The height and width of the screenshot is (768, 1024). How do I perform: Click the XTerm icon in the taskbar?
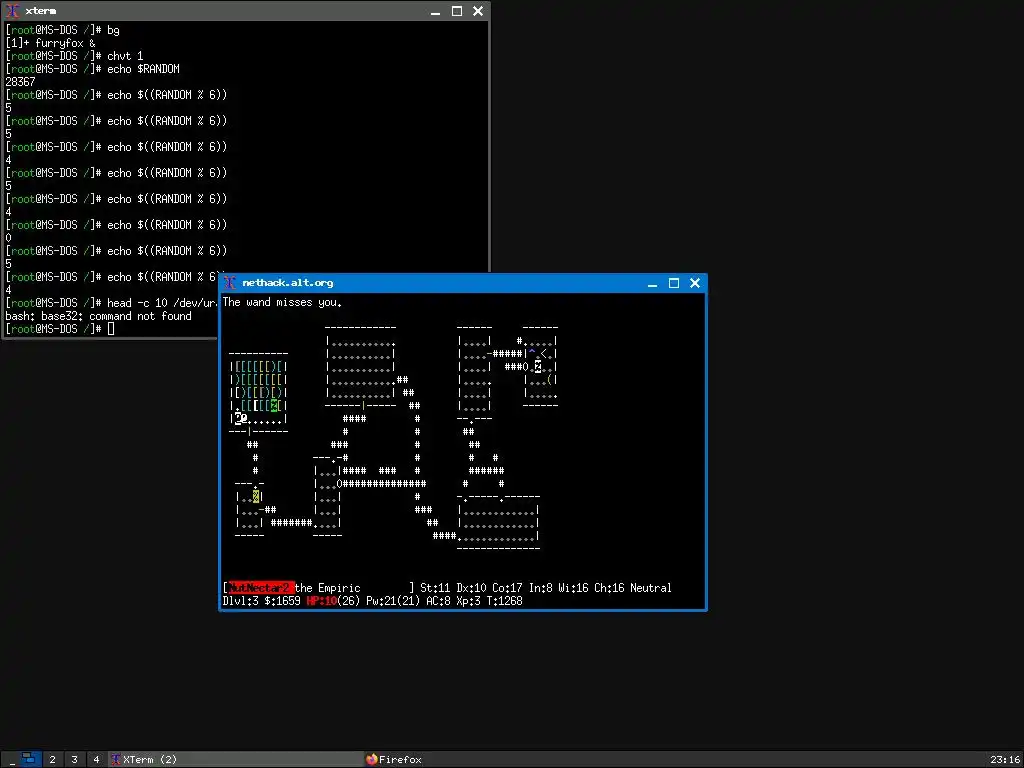click(116, 760)
